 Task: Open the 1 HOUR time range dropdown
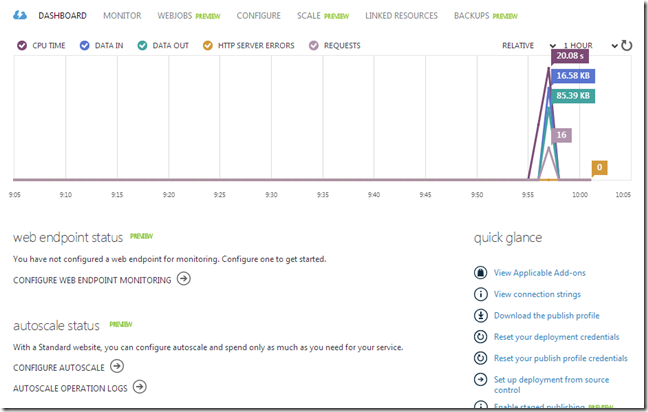[x=591, y=45]
